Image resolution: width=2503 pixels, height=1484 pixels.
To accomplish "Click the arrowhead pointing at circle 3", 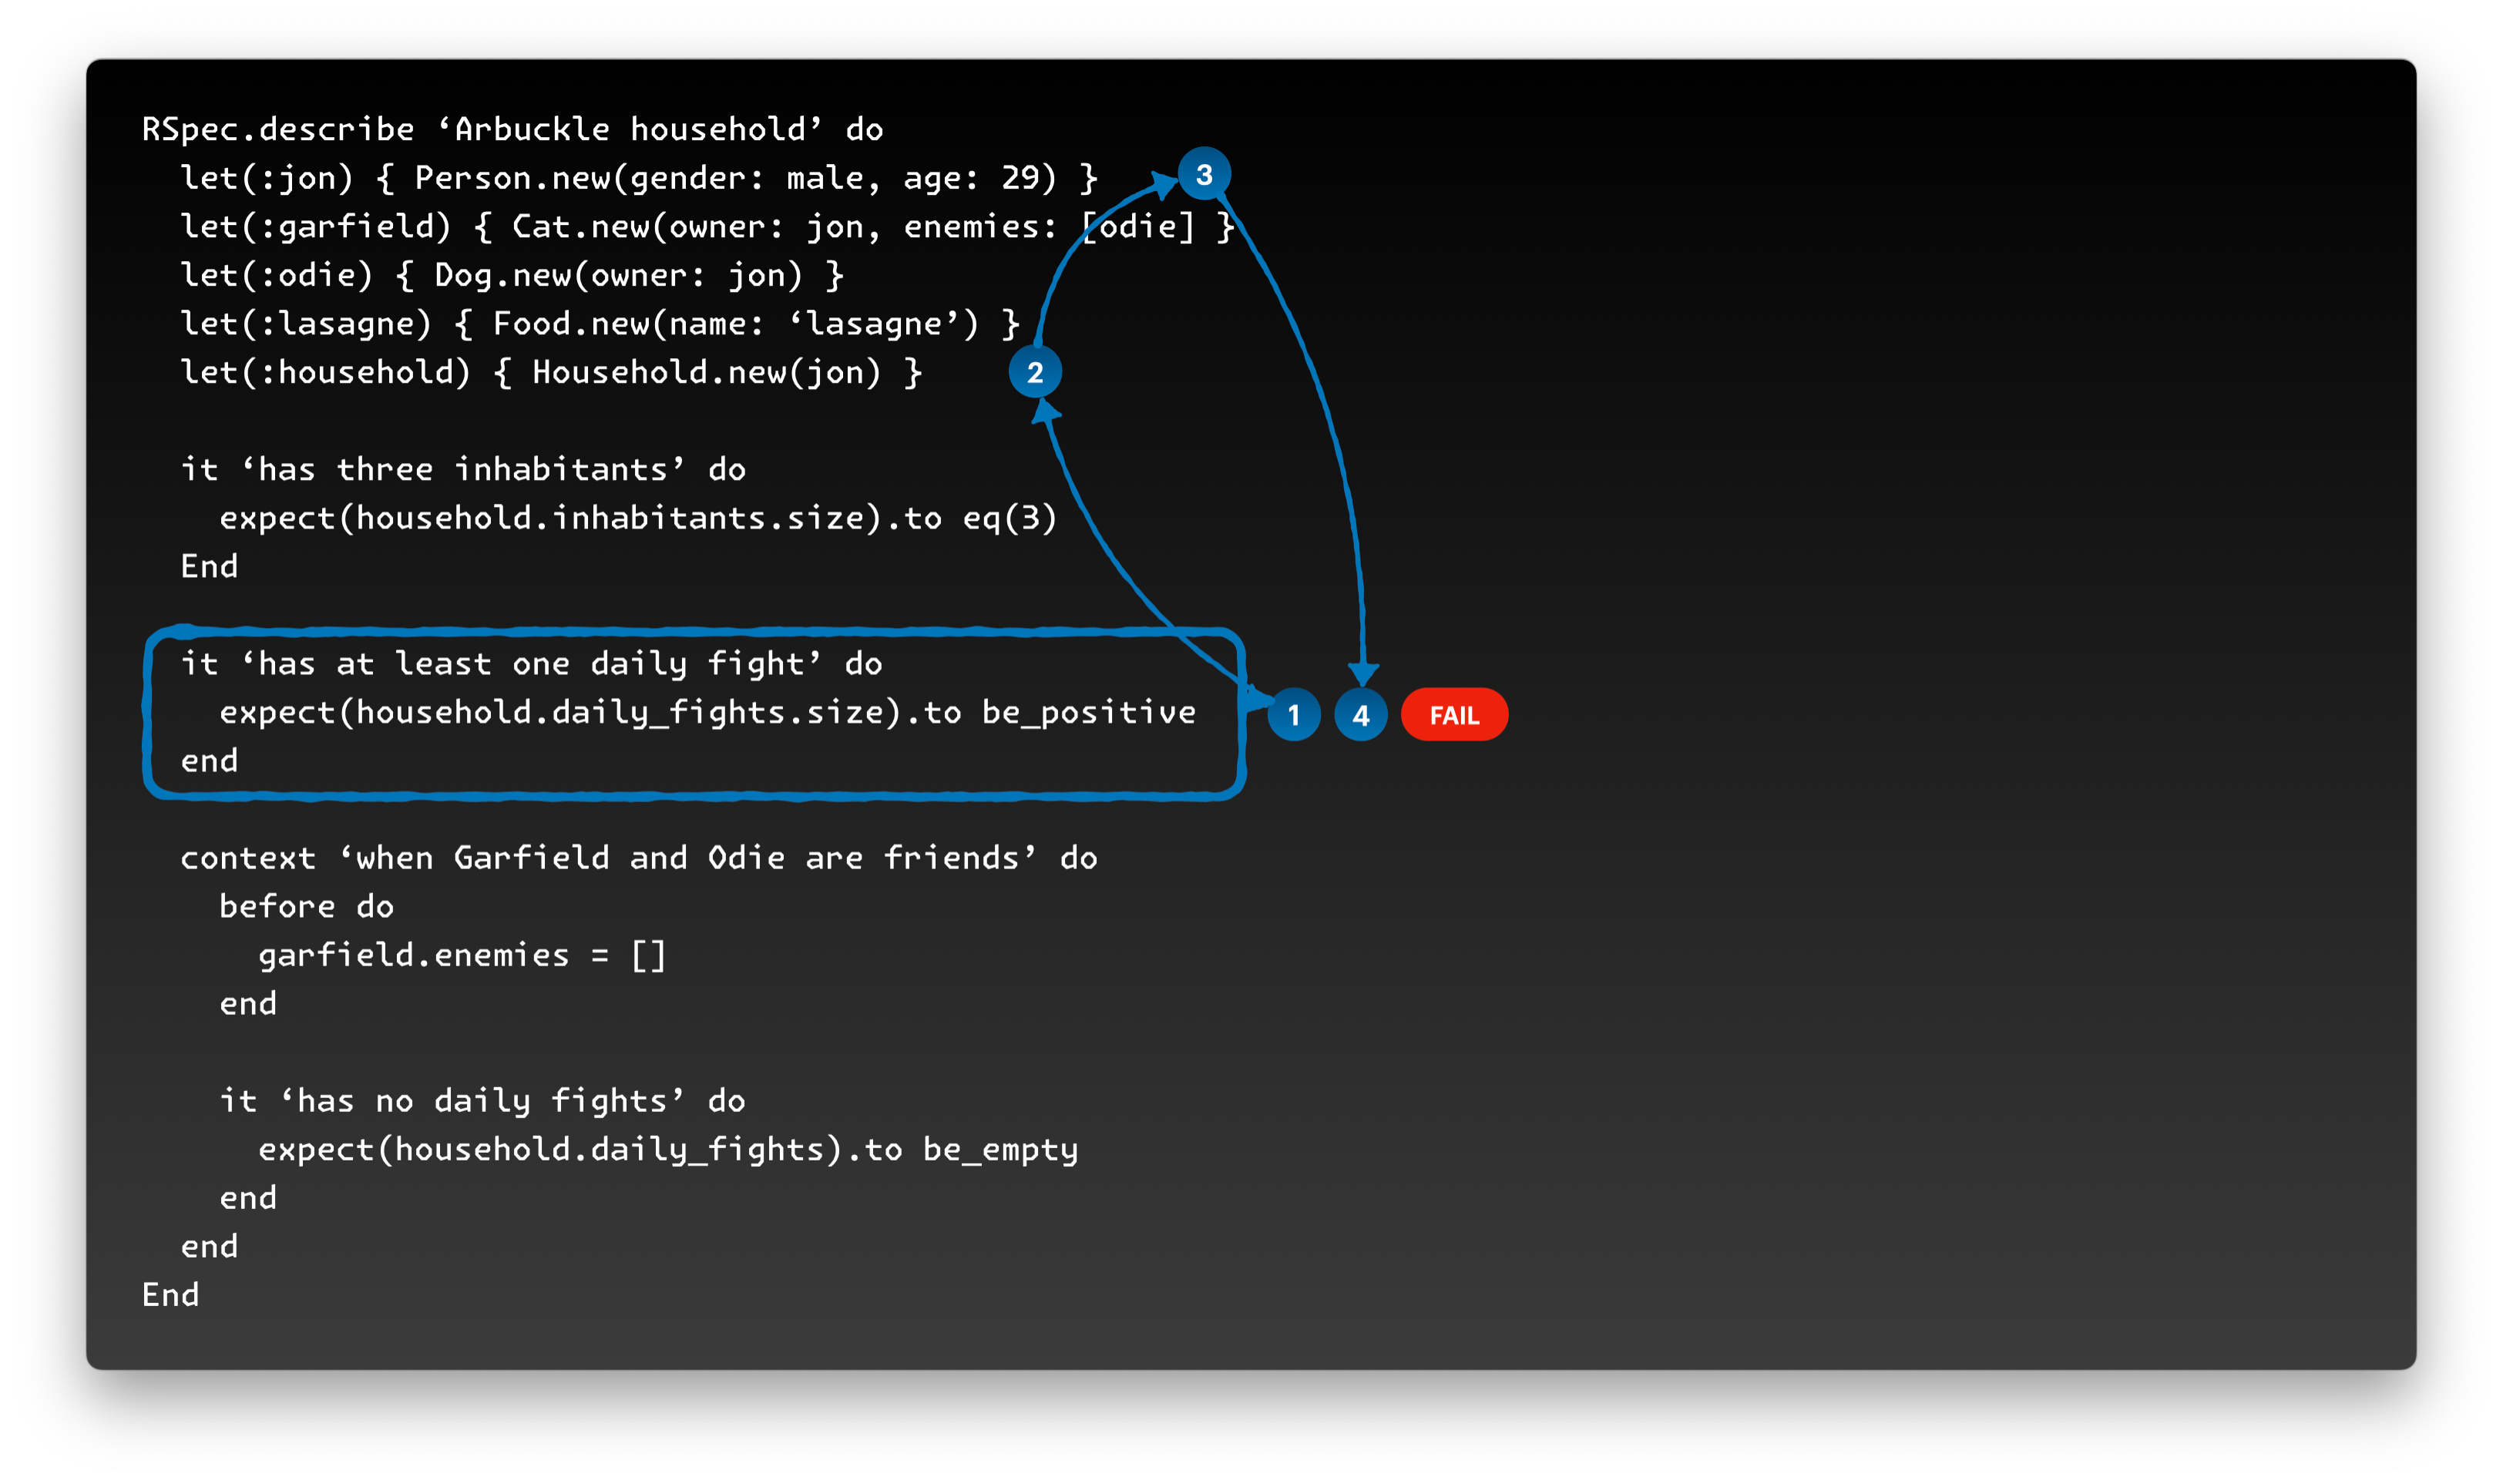I will 1164,184.
